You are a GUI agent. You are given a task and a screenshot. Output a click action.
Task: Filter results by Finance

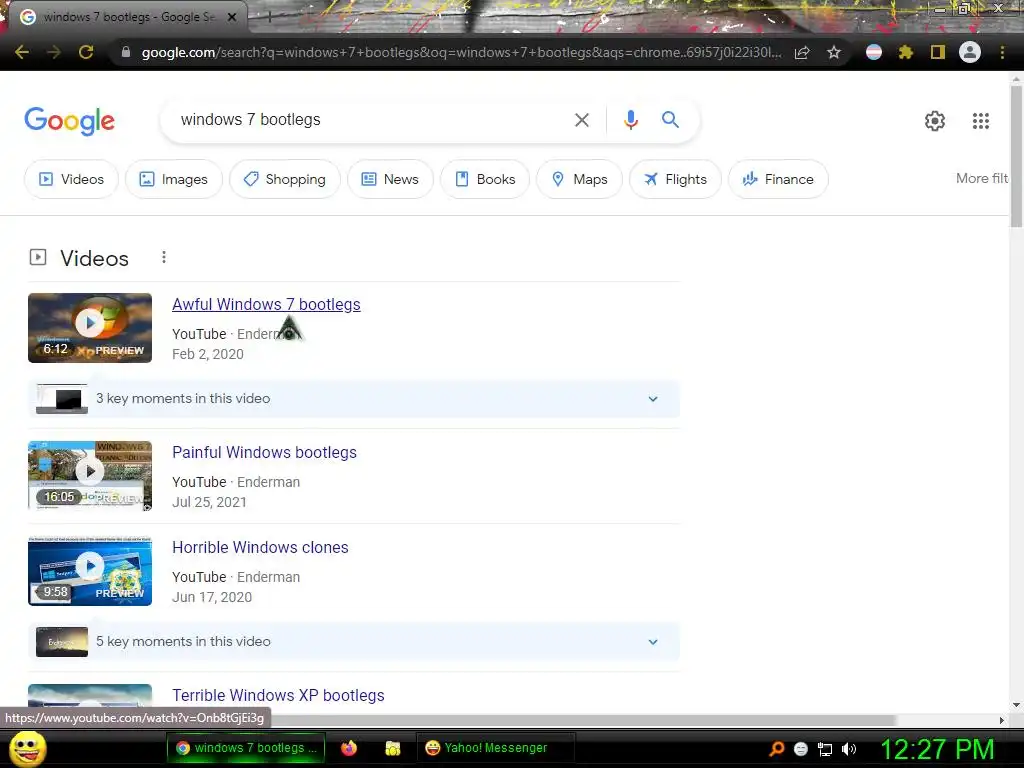coord(778,179)
